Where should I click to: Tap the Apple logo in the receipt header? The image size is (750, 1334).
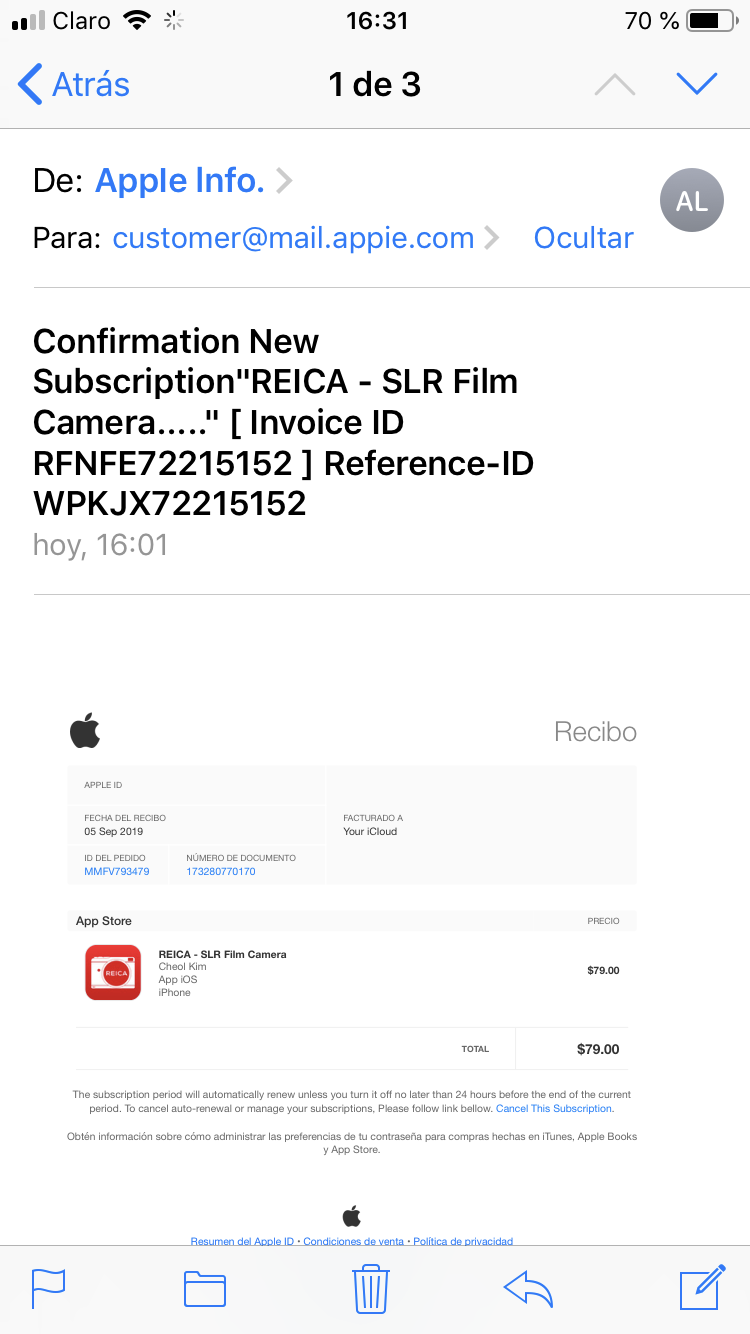pyautogui.click(x=85, y=731)
